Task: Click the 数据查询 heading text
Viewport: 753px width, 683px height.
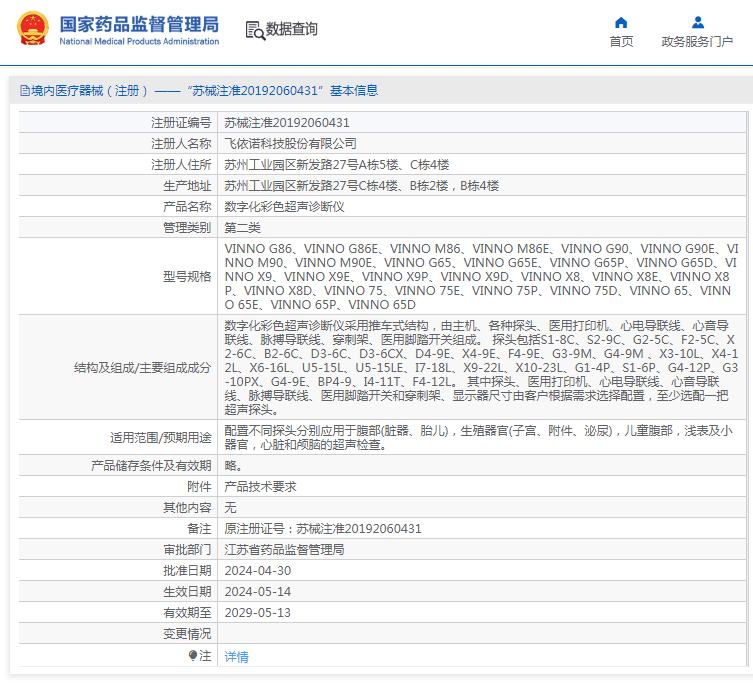Action: point(291,29)
